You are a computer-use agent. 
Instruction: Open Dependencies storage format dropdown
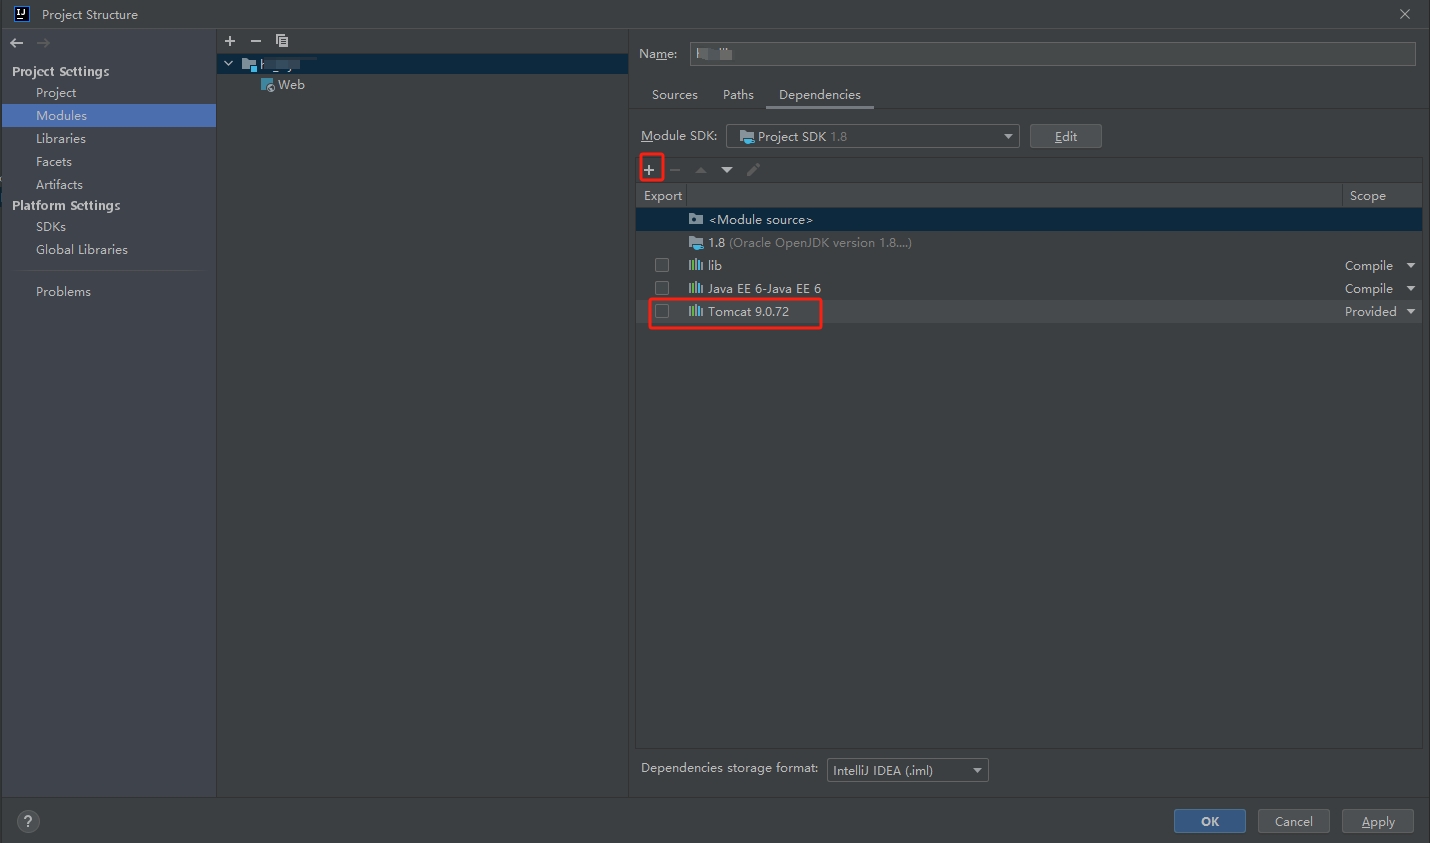click(907, 770)
